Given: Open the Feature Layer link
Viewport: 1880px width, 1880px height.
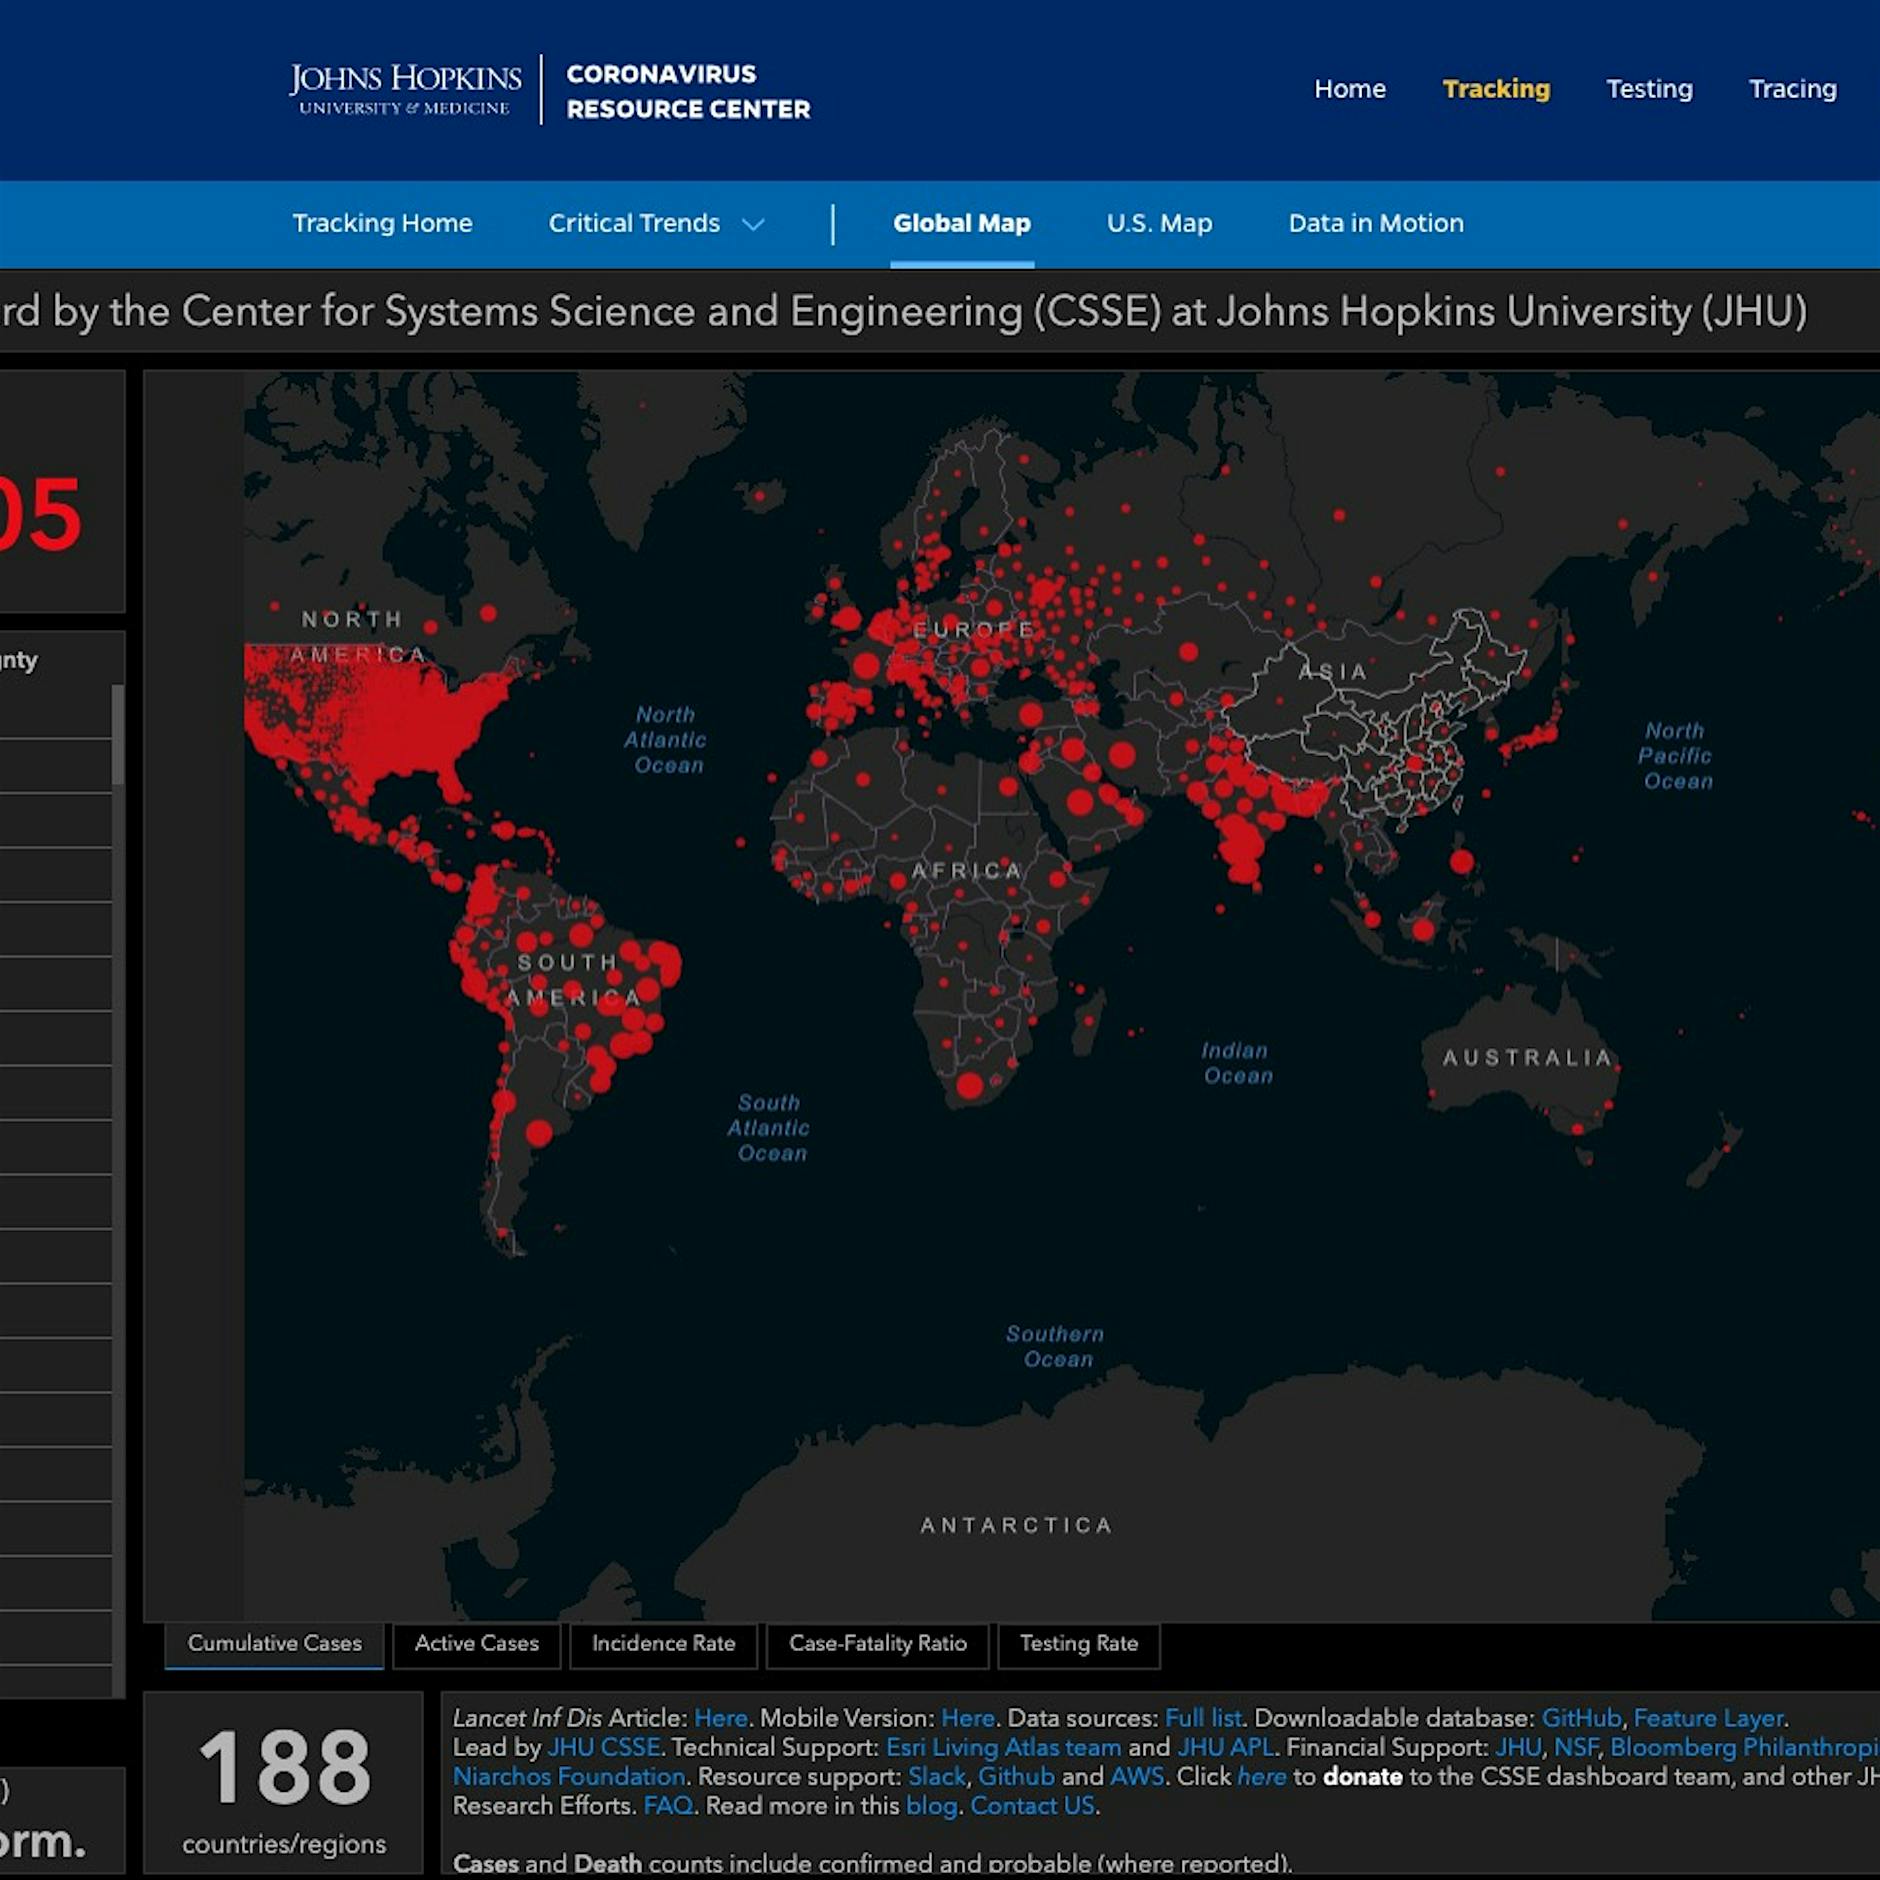Looking at the screenshot, I should 1708,1718.
